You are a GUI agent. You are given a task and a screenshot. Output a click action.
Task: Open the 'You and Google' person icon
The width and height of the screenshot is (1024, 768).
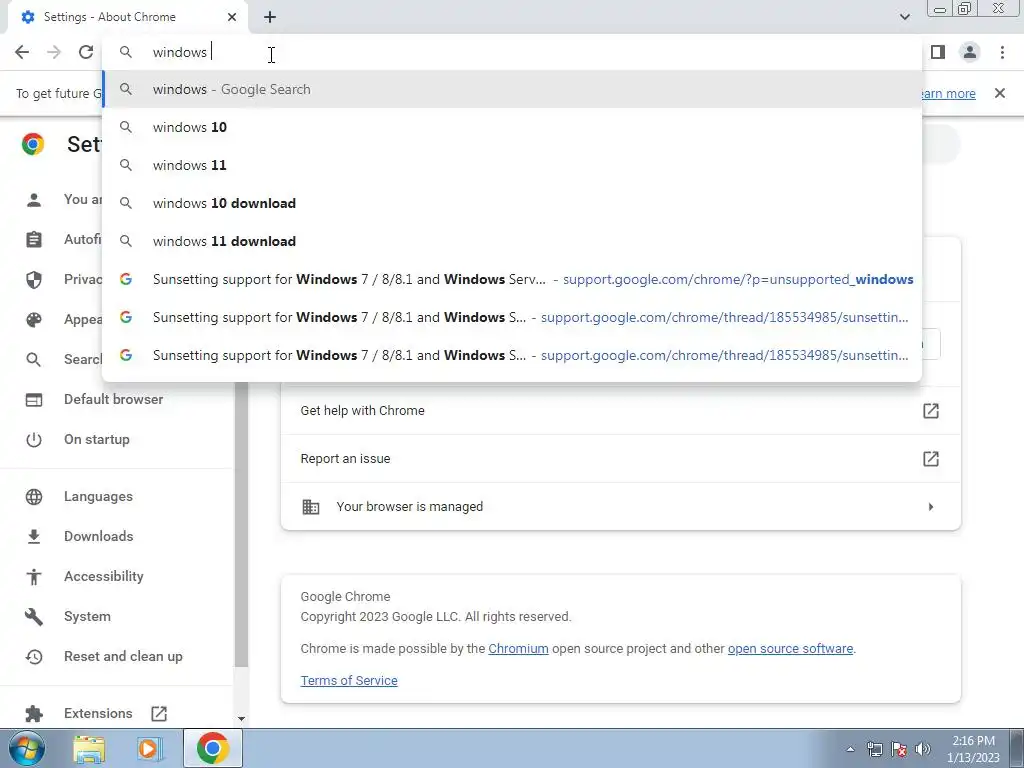tap(33, 200)
